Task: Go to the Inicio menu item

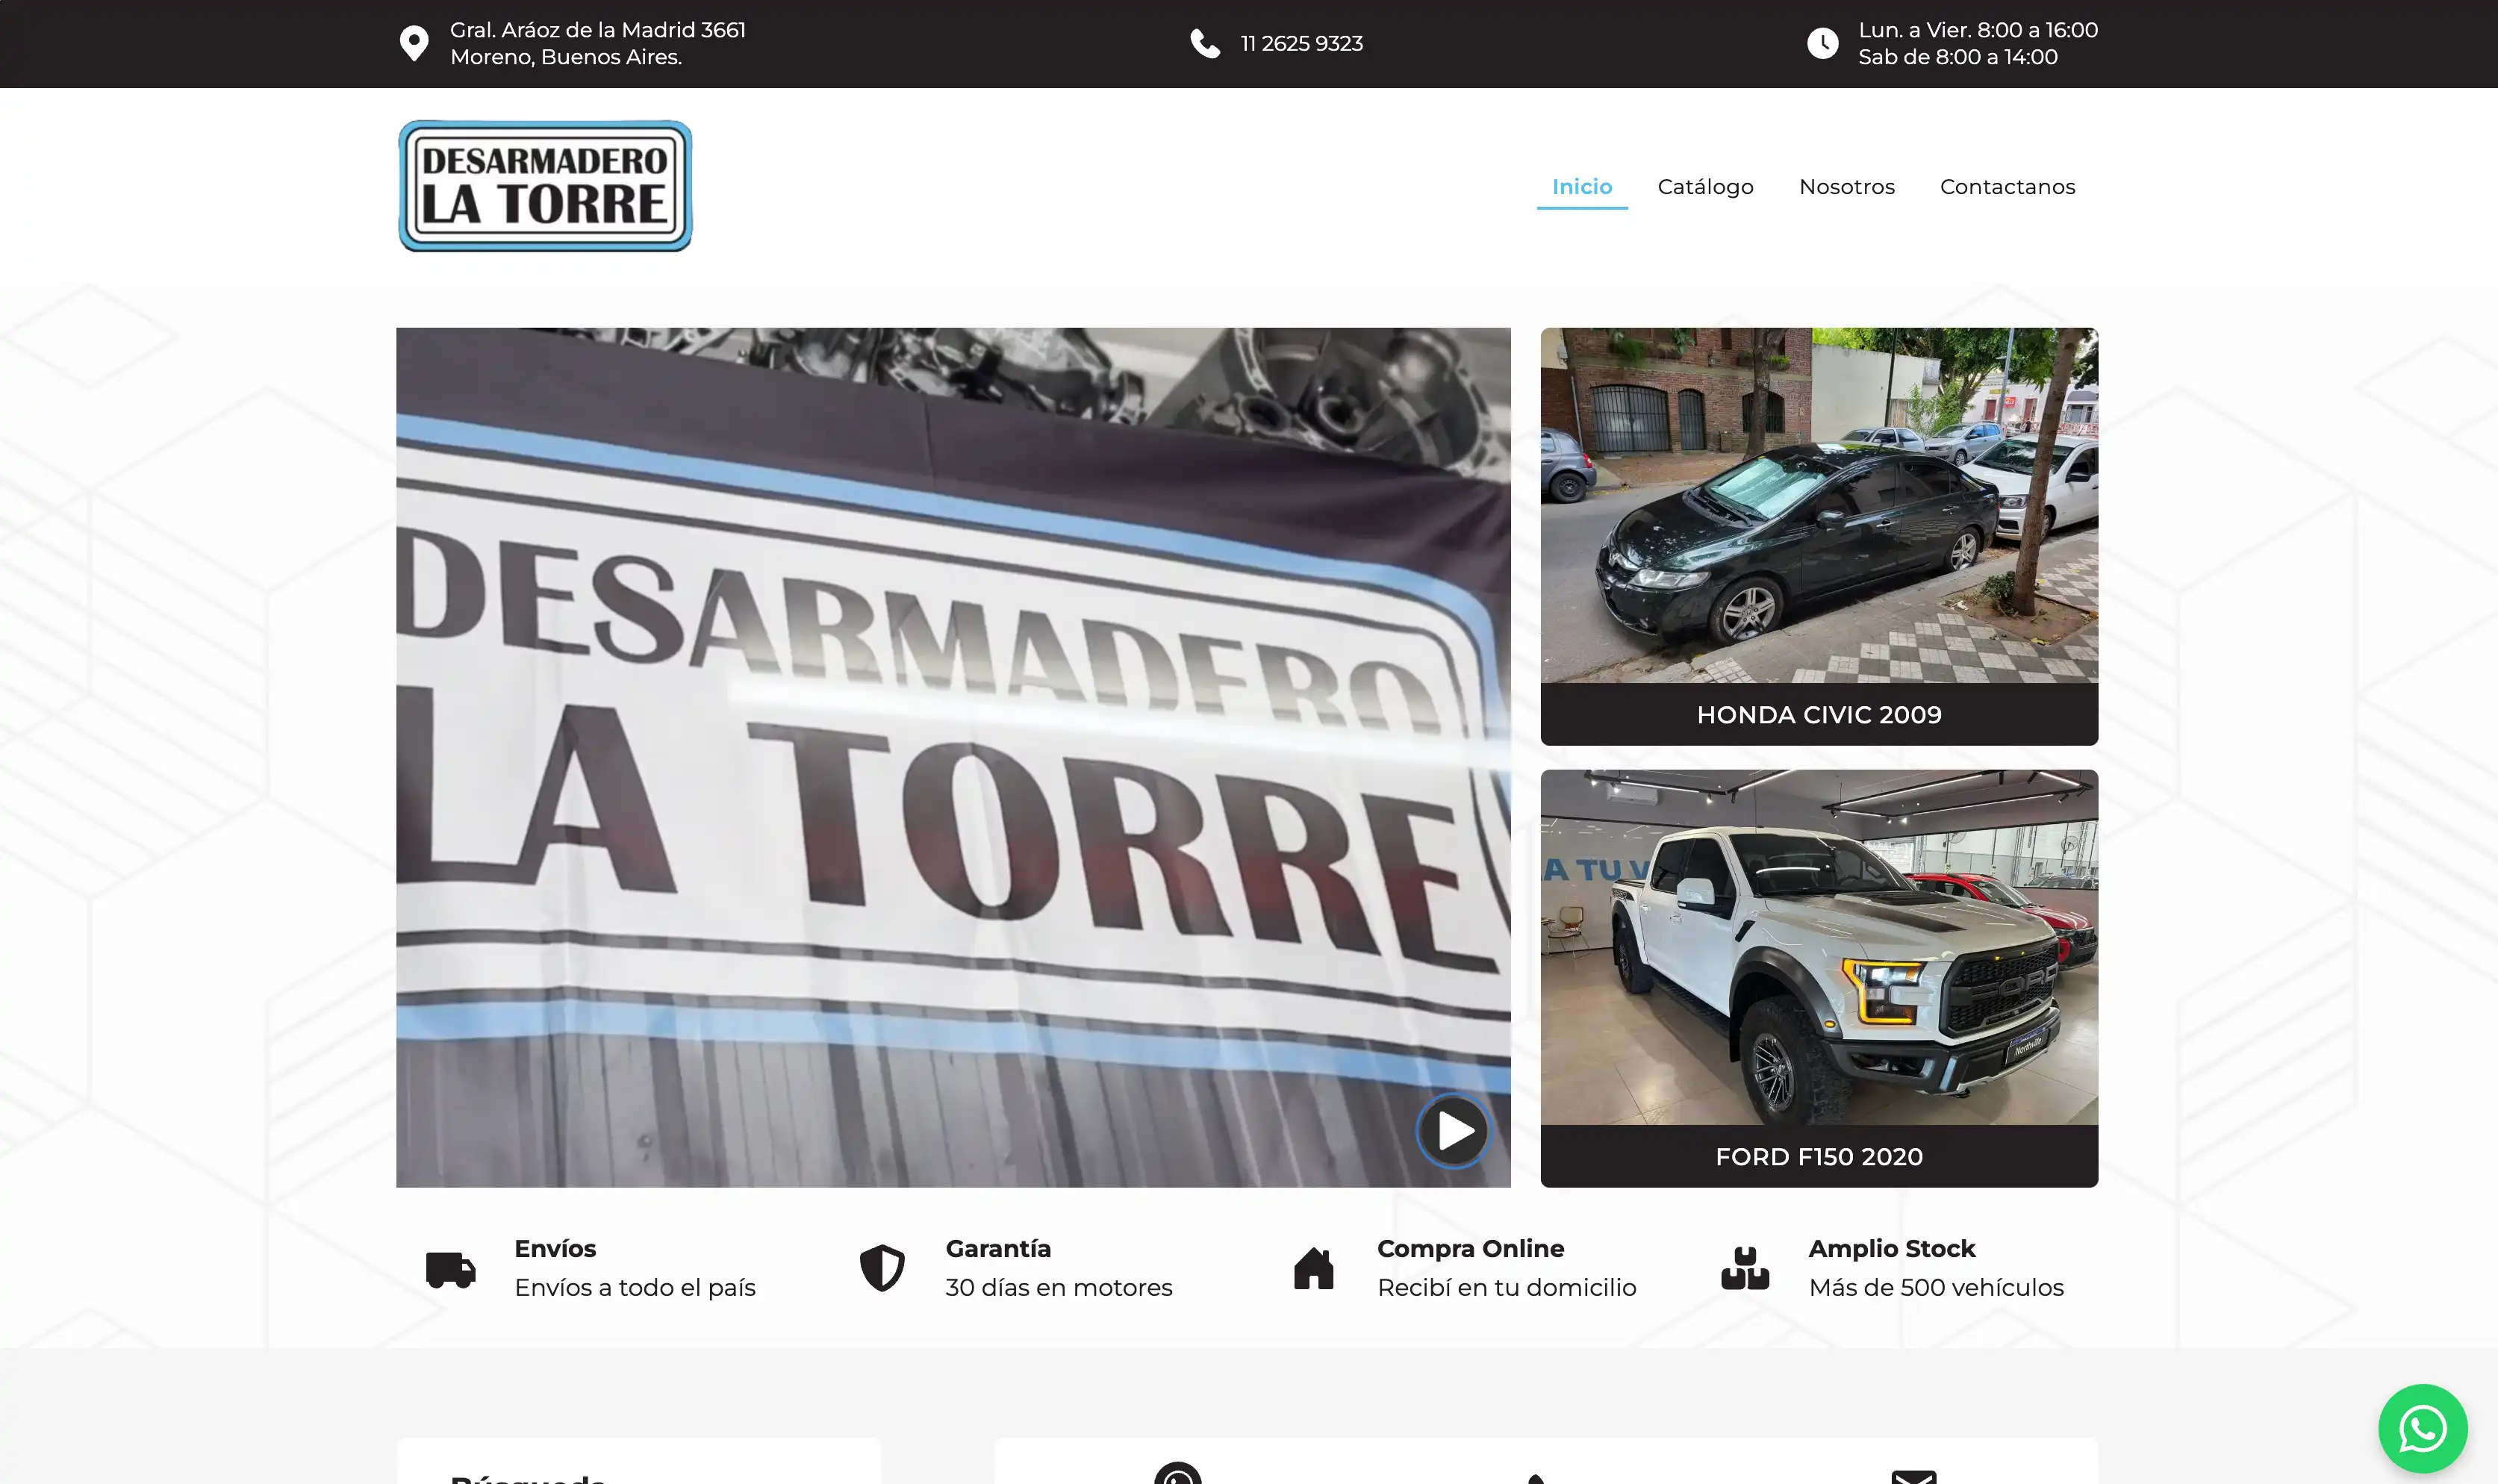Action: tap(1582, 187)
